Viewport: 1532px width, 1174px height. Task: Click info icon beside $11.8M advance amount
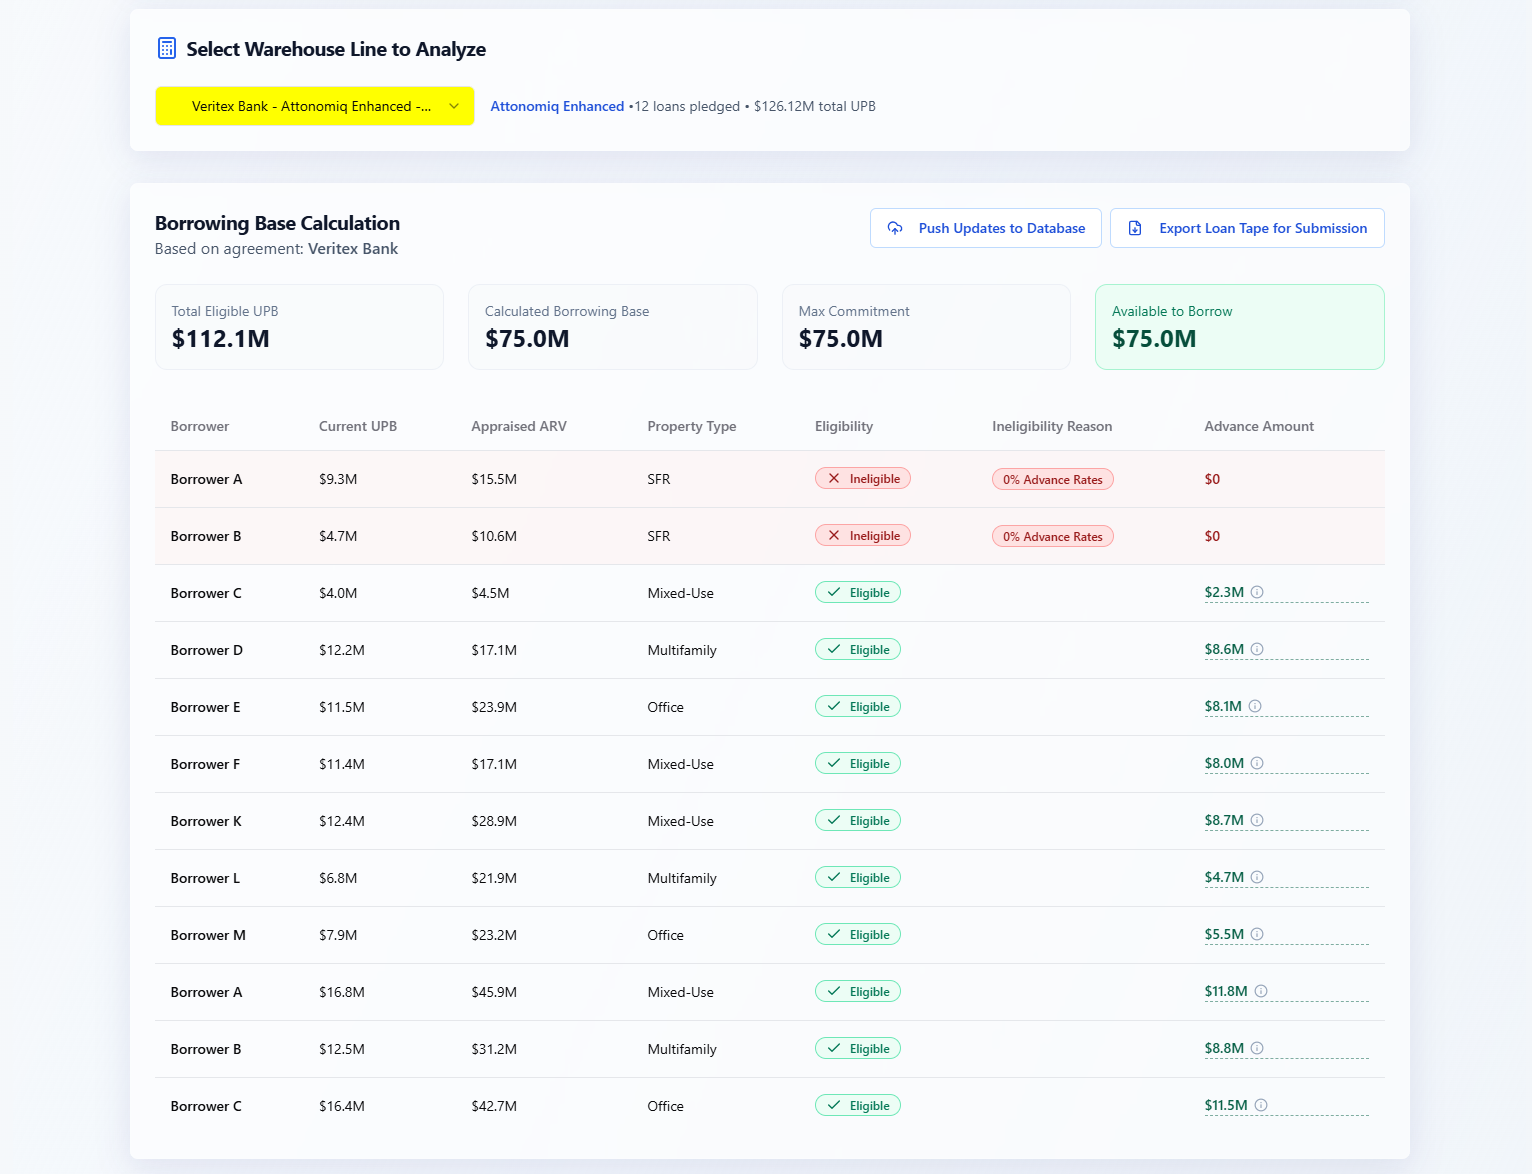[x=1261, y=991]
